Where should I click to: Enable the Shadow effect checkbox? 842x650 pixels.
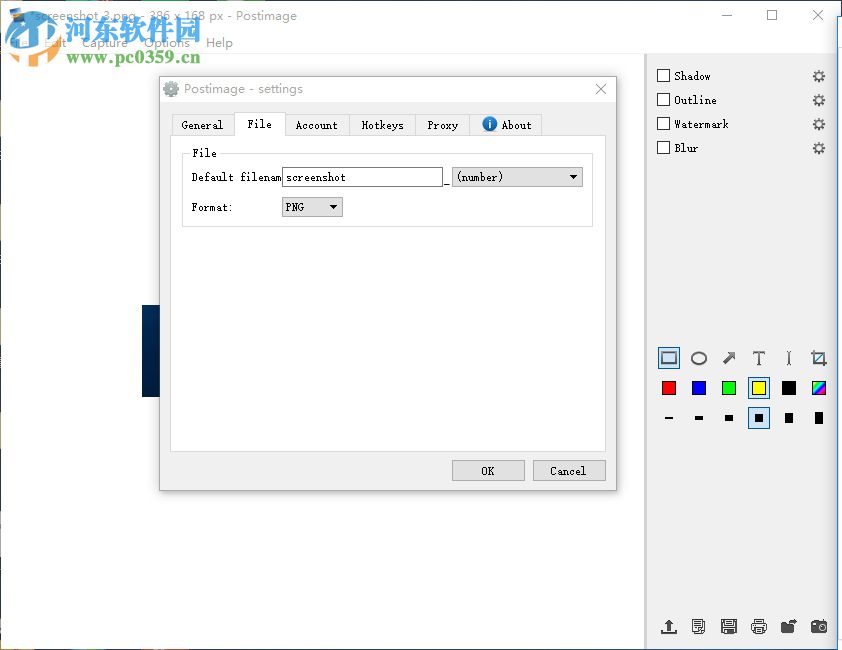pyautogui.click(x=663, y=75)
